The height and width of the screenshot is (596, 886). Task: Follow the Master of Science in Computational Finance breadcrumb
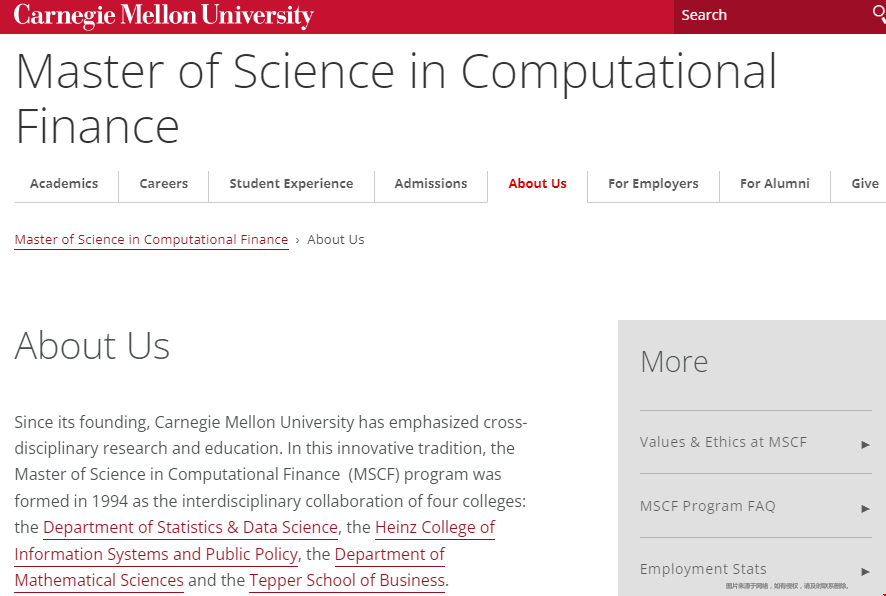(x=151, y=240)
